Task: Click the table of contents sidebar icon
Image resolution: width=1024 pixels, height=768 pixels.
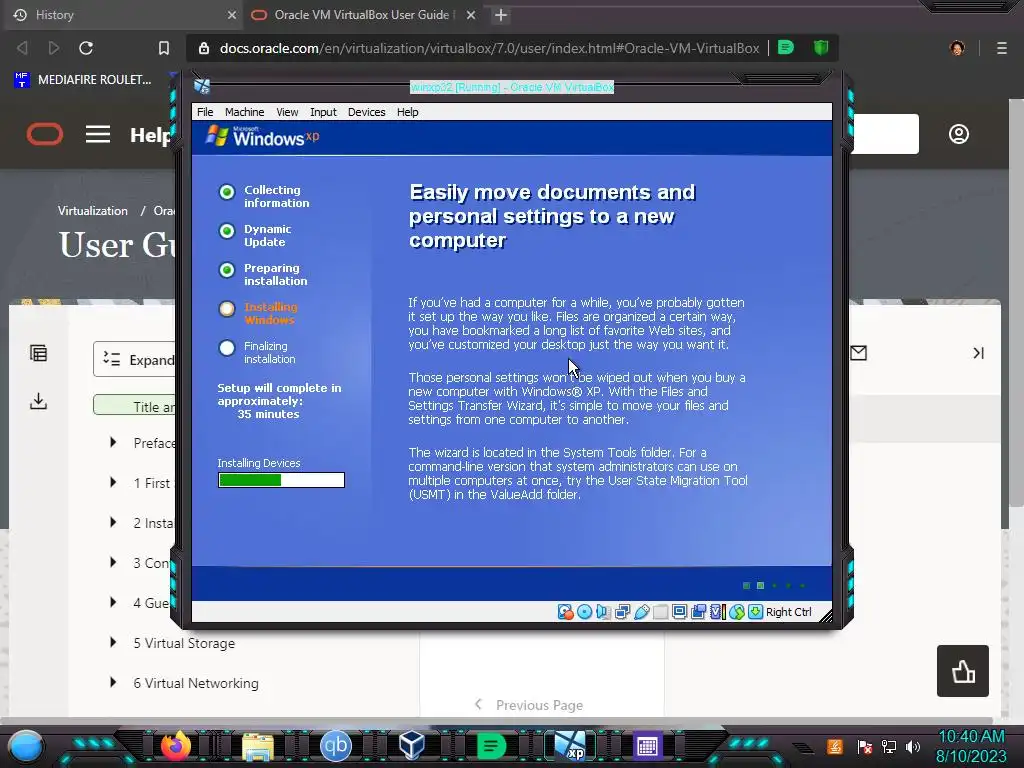Action: (x=39, y=353)
